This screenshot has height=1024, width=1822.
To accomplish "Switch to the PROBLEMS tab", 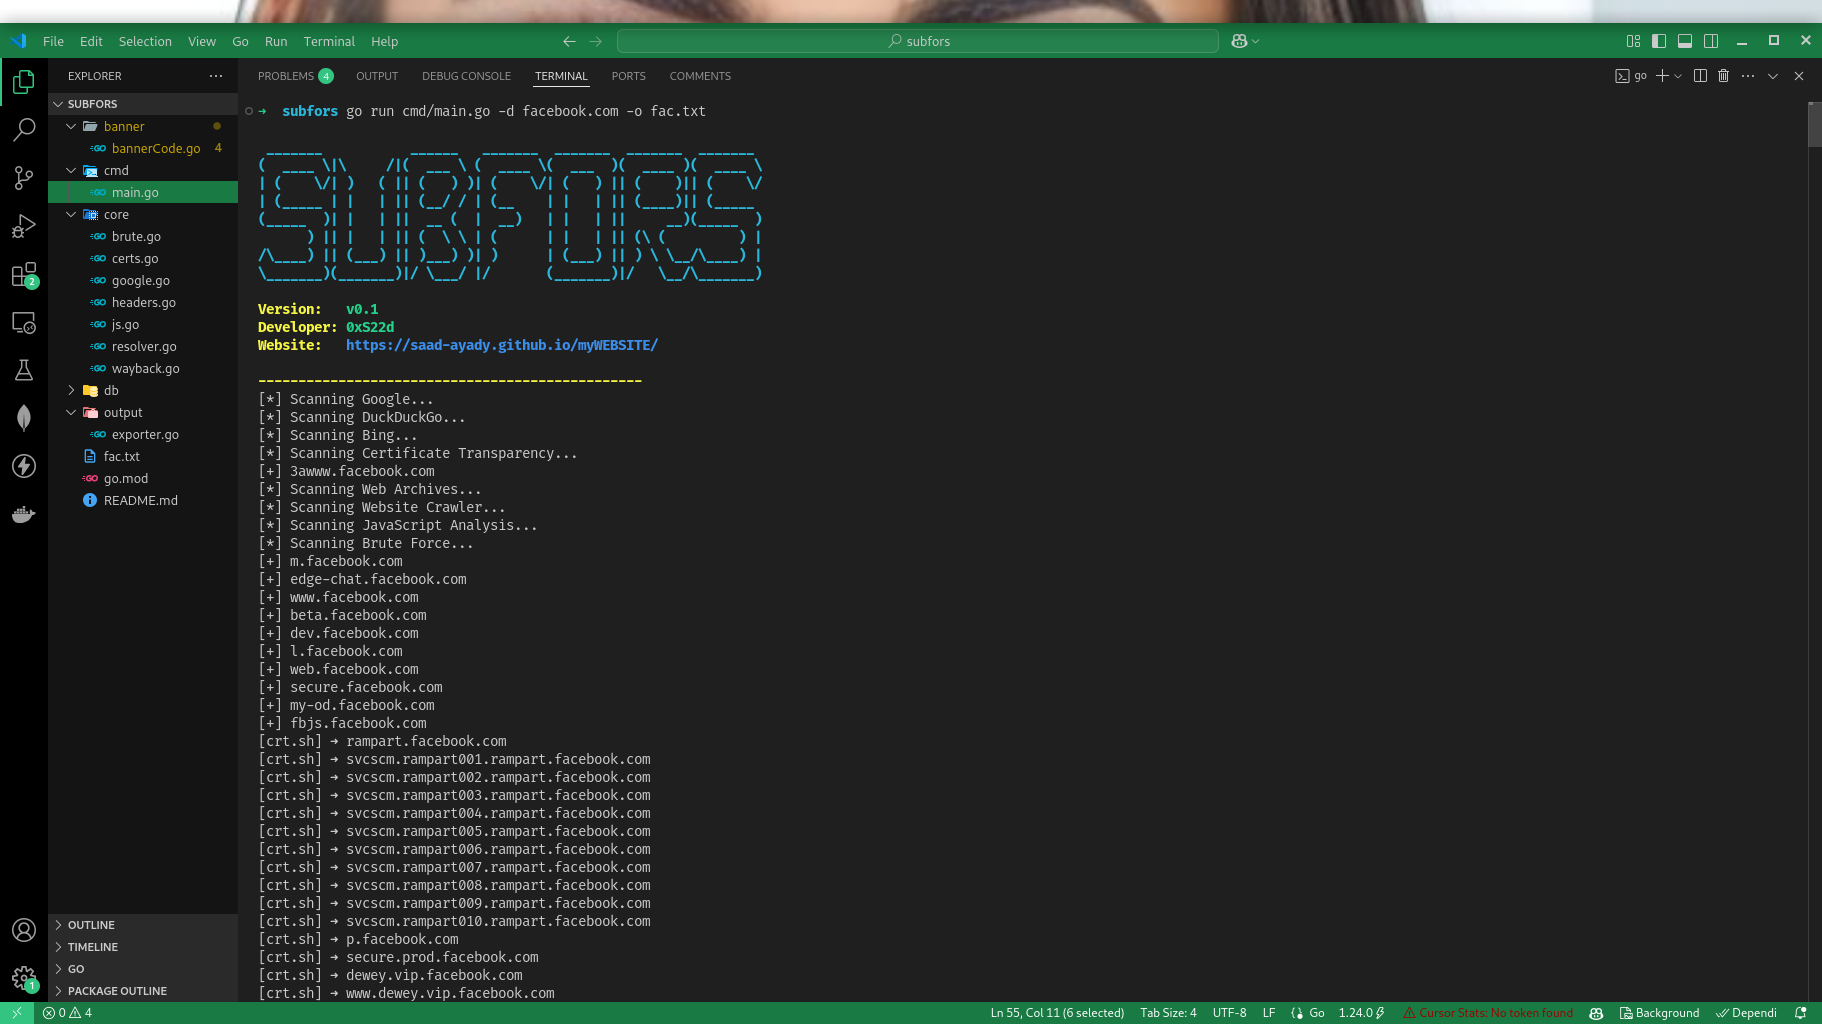I will point(295,76).
